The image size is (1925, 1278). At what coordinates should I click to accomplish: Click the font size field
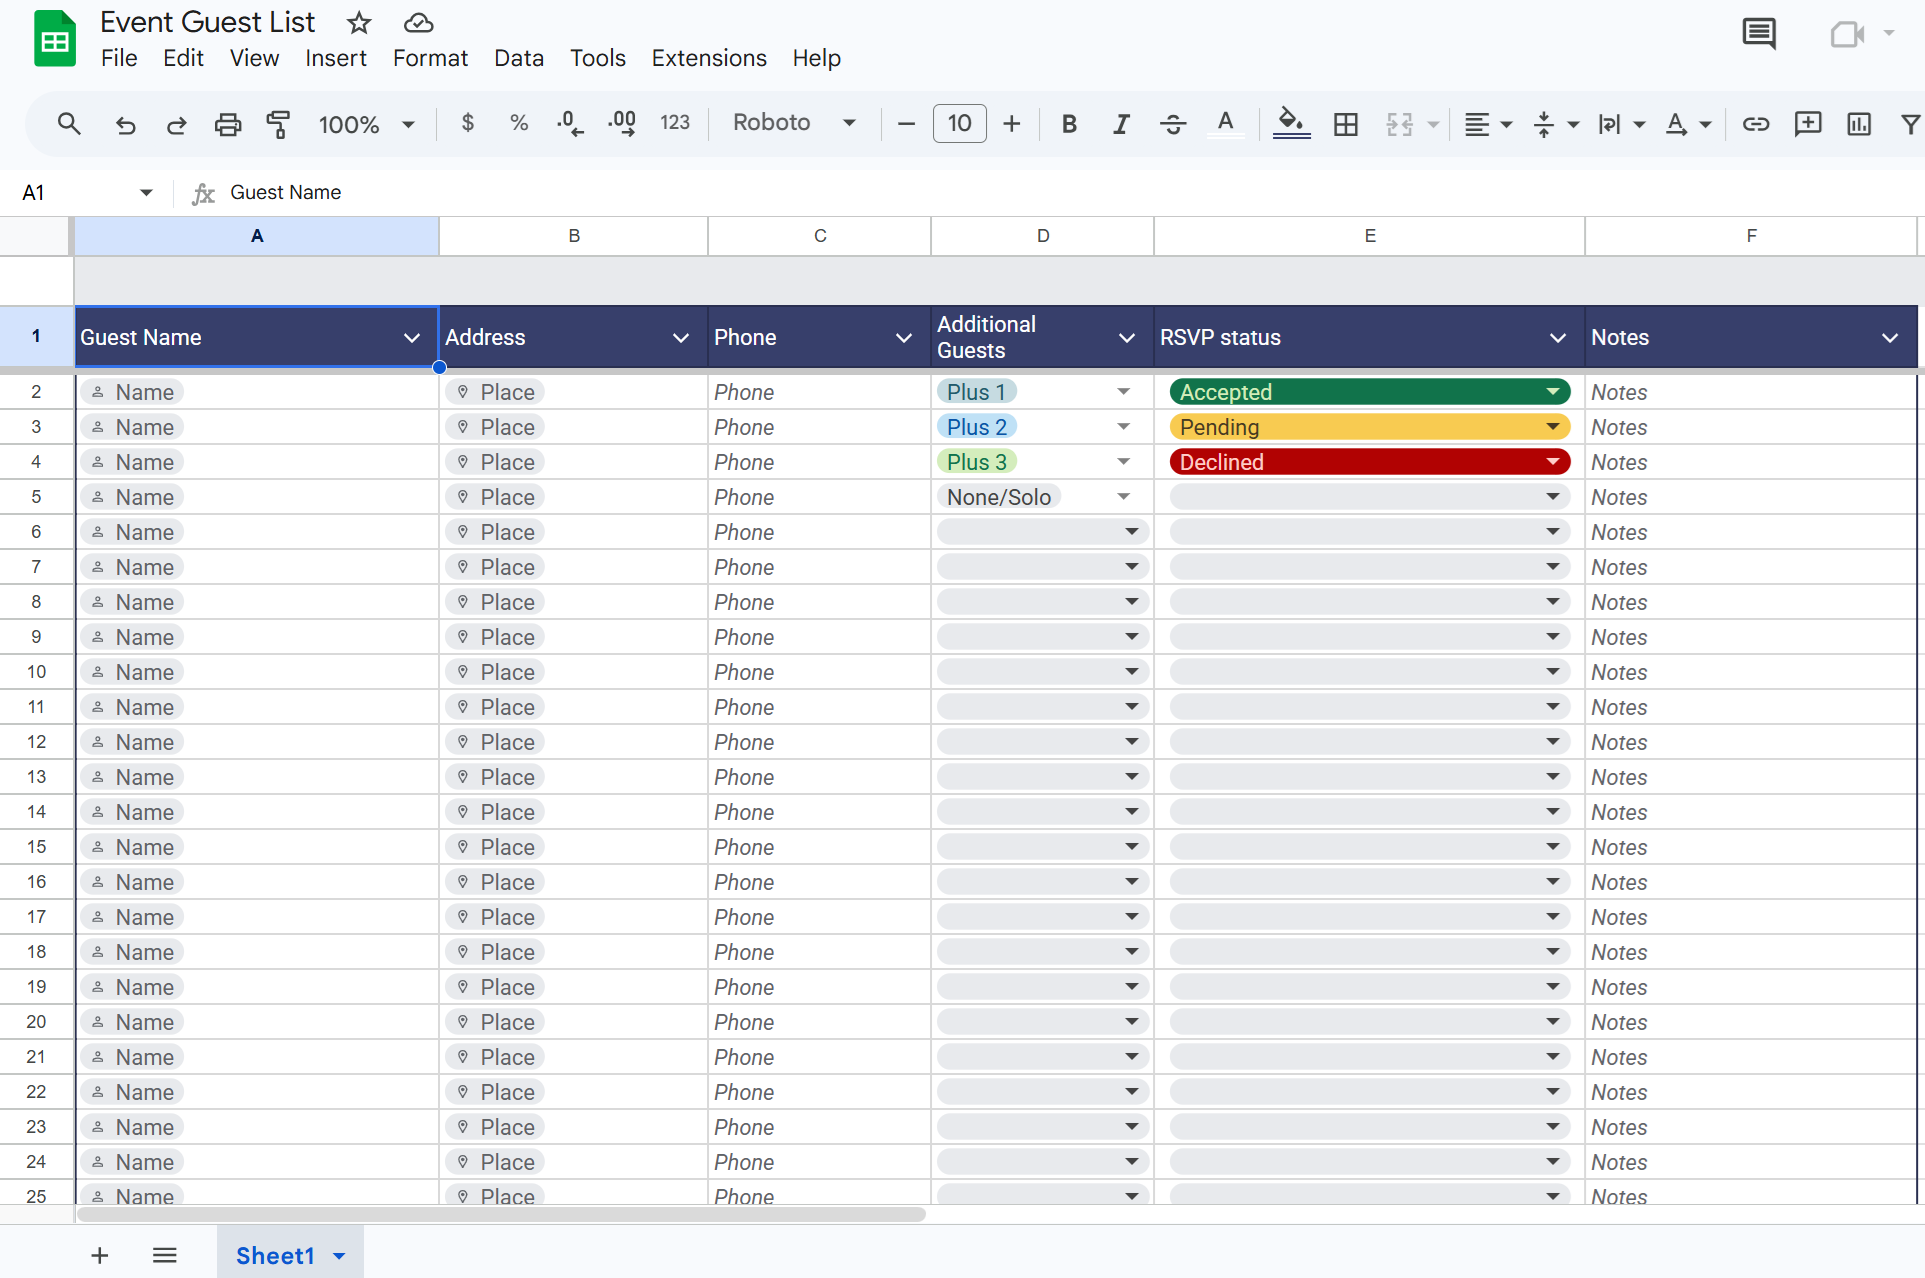959,123
